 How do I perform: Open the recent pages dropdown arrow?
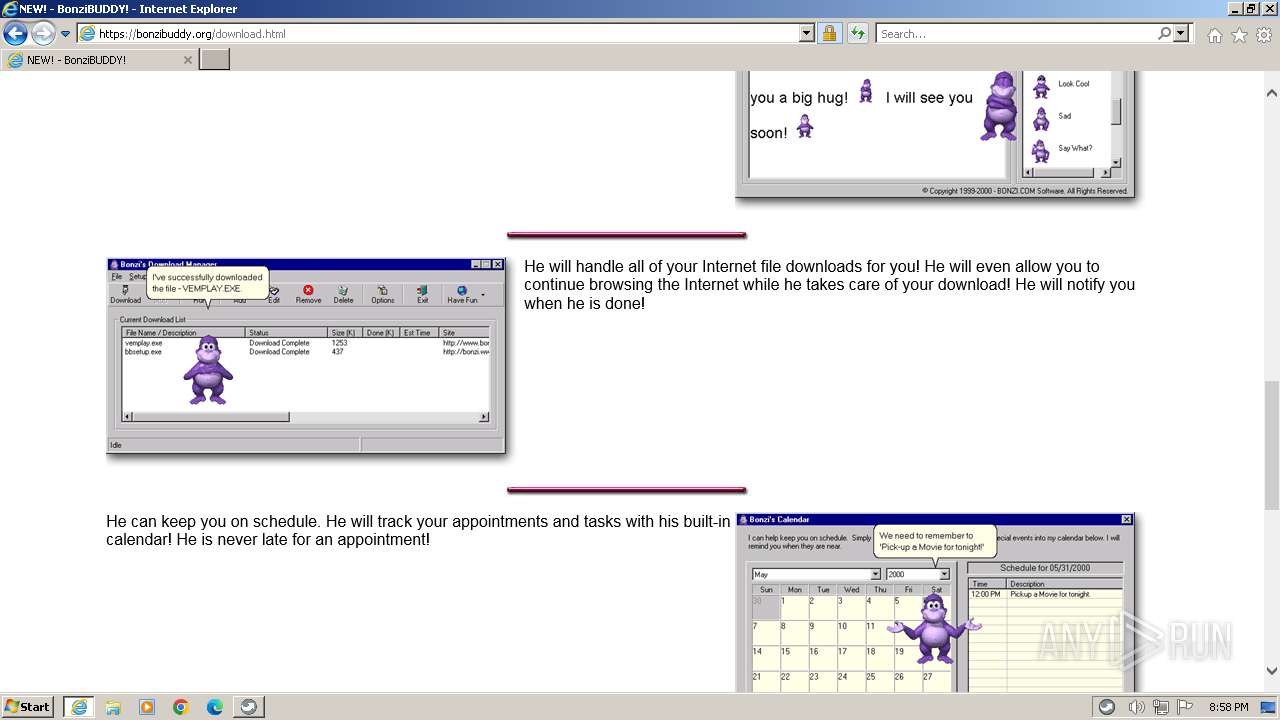pyautogui.click(x=65, y=34)
